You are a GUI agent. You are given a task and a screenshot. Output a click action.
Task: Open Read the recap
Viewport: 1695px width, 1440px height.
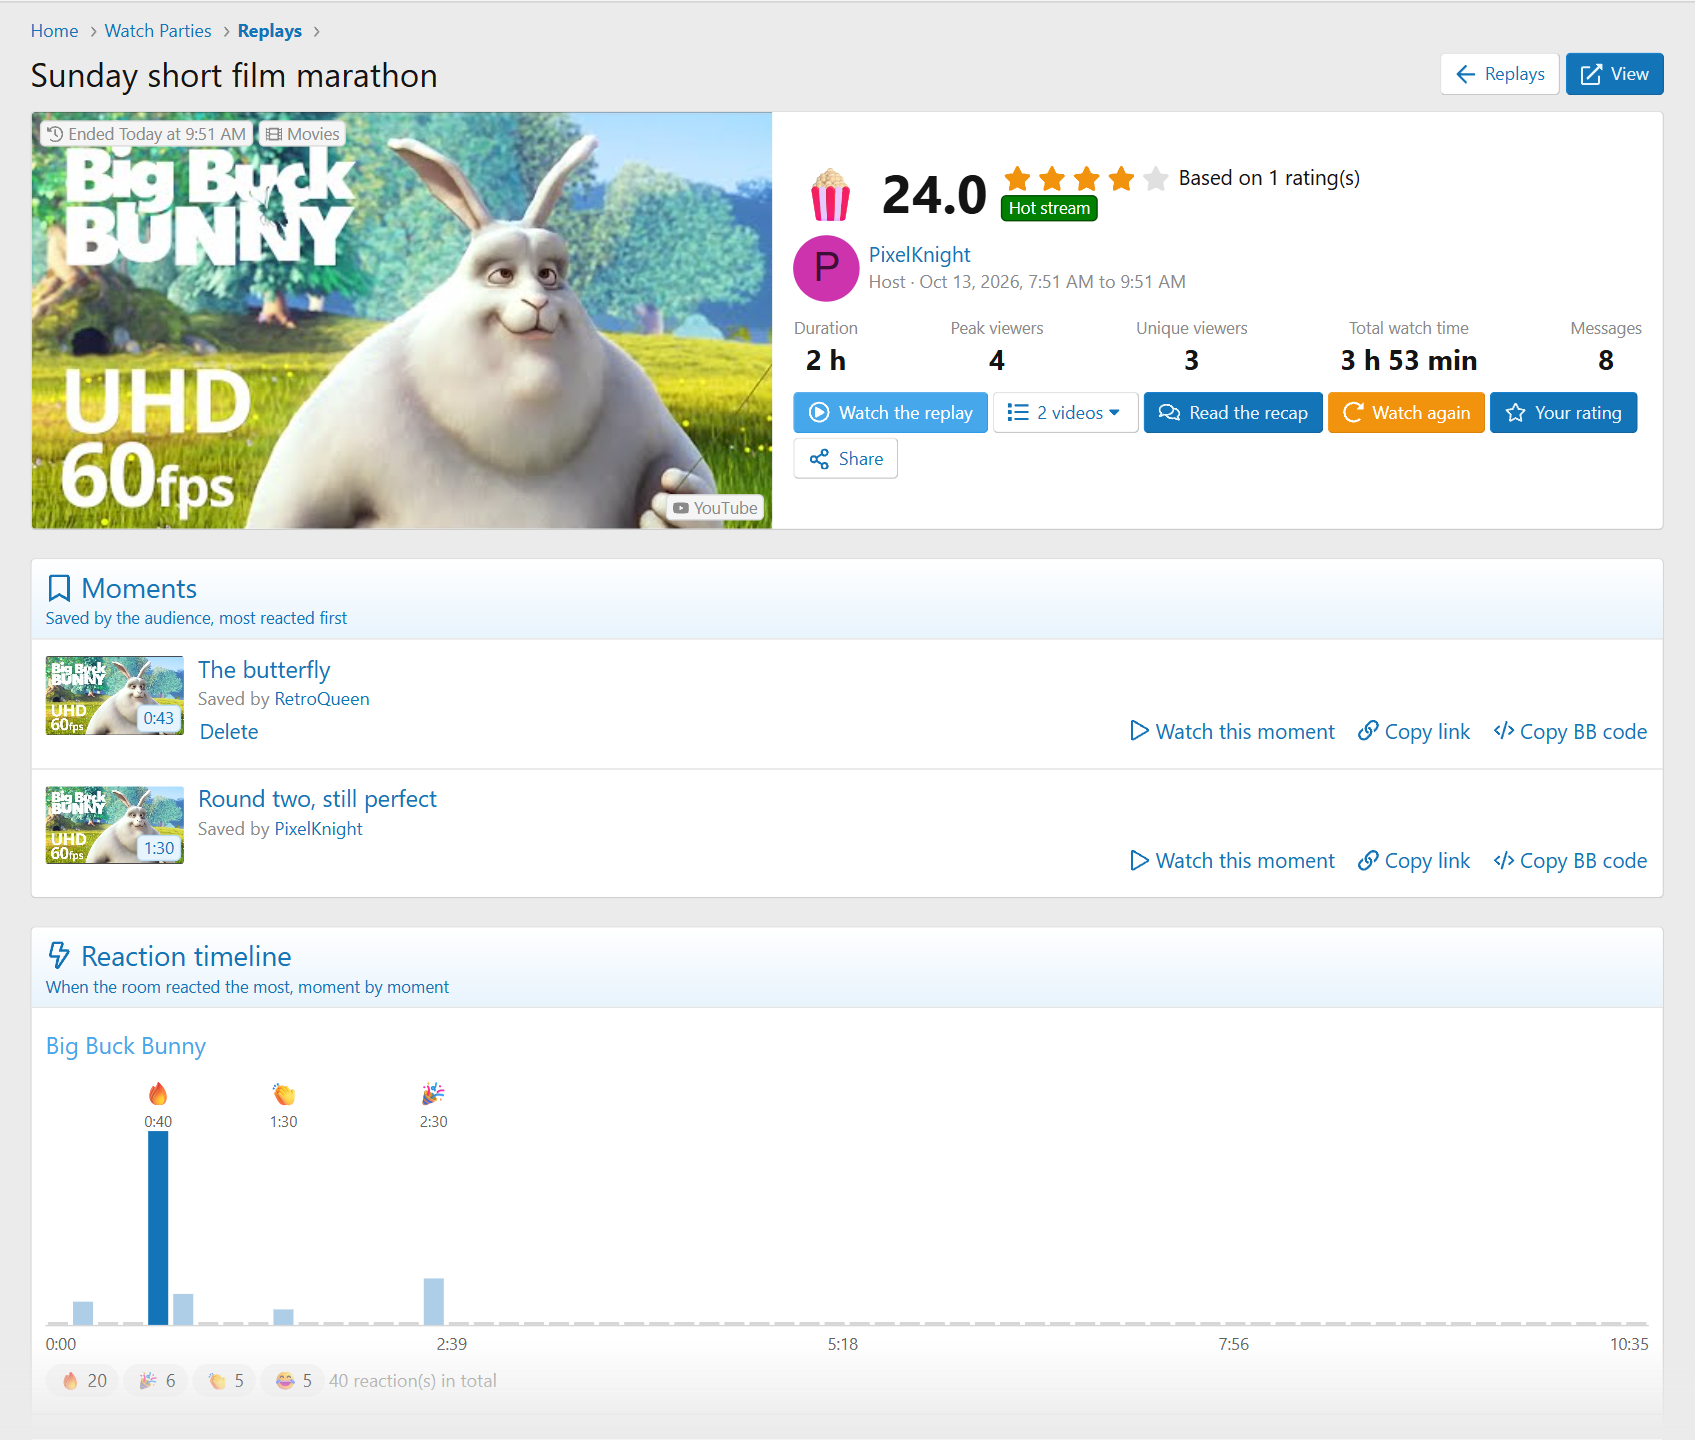(x=1233, y=413)
